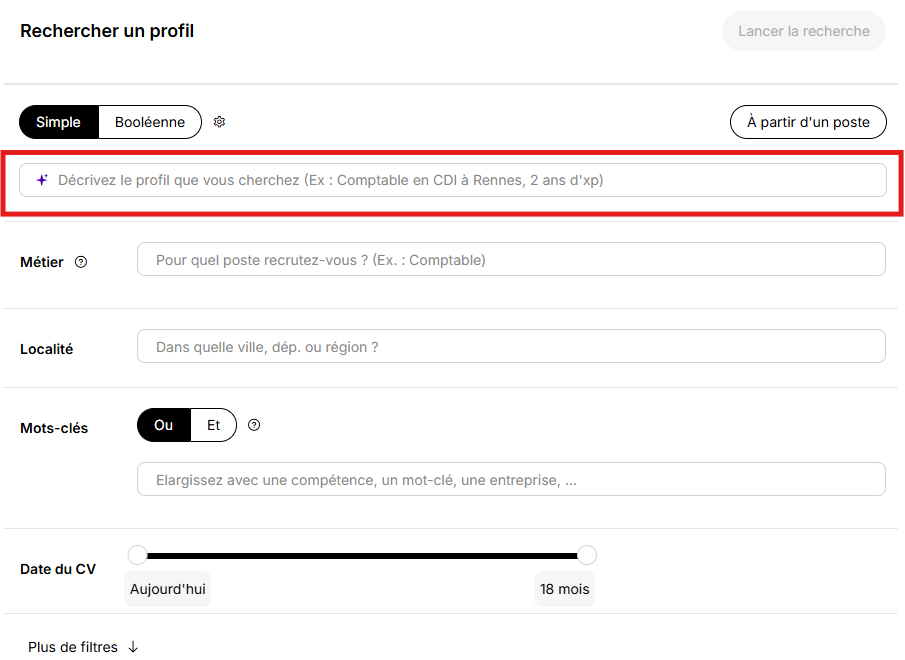This screenshot has height=660, width=905.
Task: Select the Ou keyword operator
Action: point(164,425)
